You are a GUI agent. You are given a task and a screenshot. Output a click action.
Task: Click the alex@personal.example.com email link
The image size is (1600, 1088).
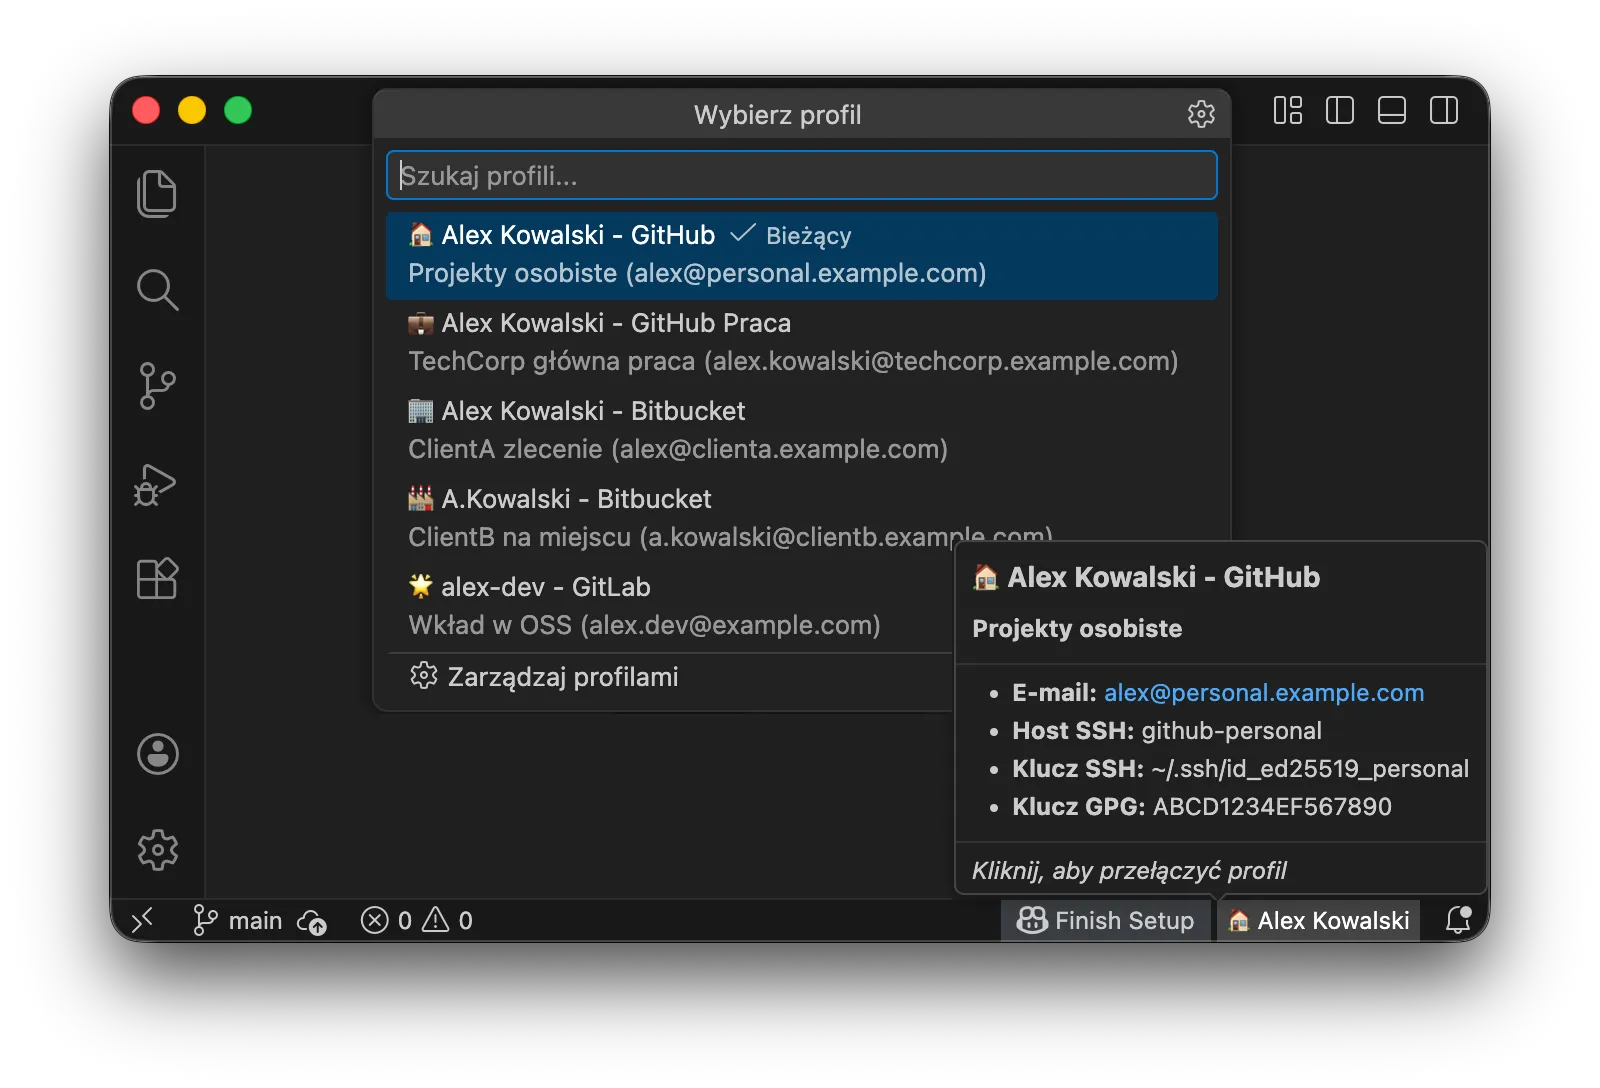point(1264,693)
